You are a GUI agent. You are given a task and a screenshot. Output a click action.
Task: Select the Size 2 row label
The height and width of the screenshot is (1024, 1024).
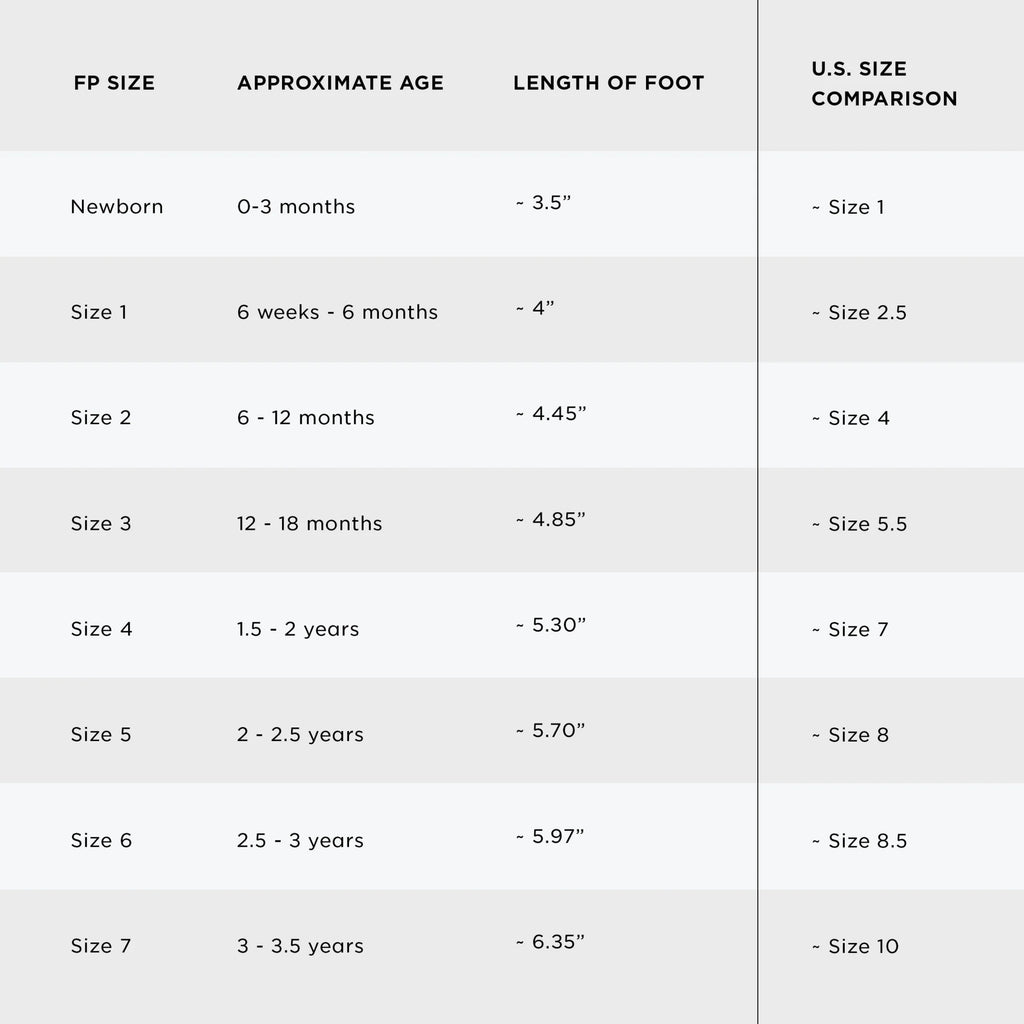(x=101, y=418)
